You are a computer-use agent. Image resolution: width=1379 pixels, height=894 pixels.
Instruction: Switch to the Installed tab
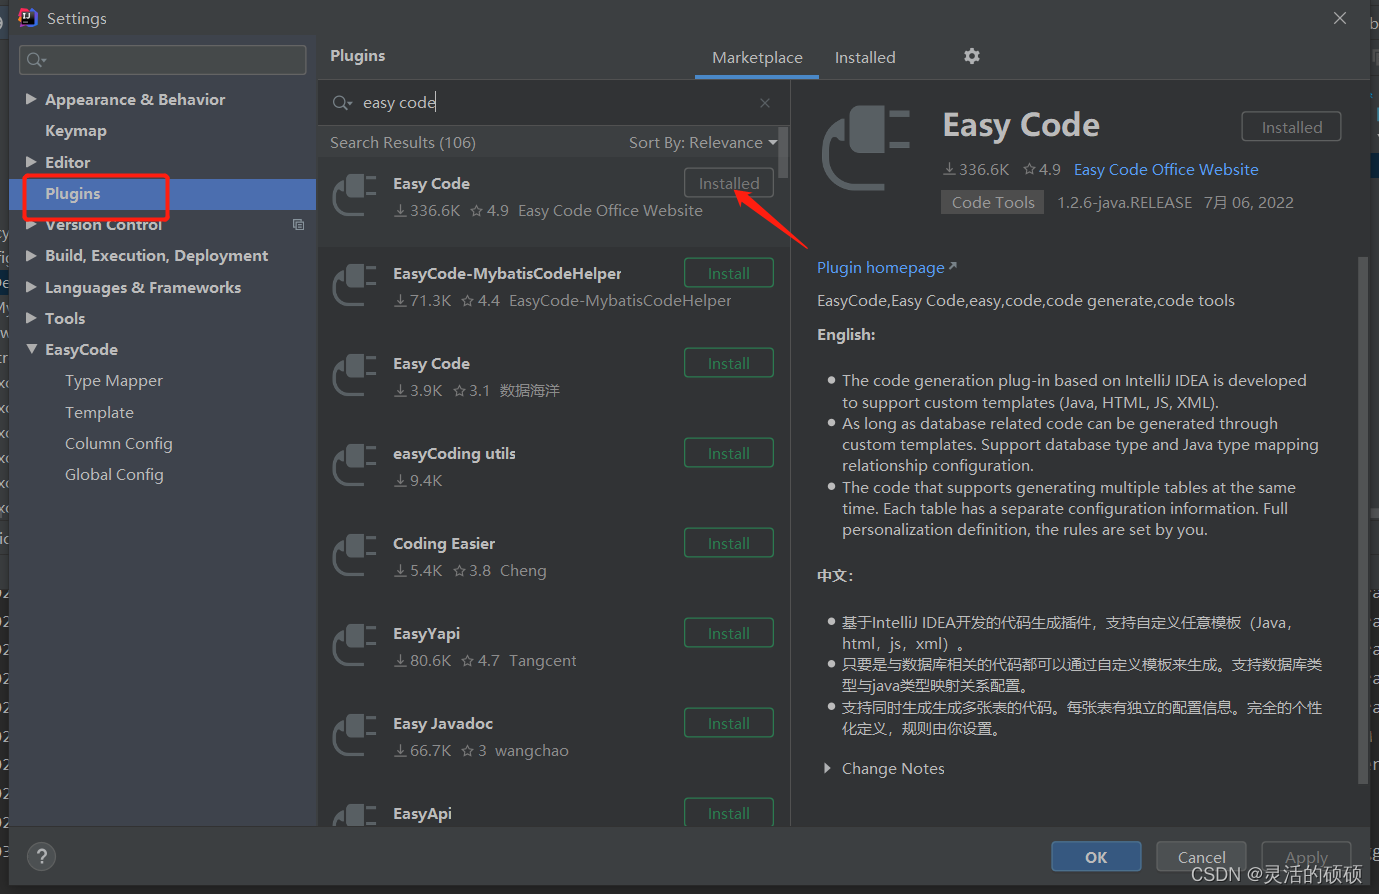coord(864,57)
